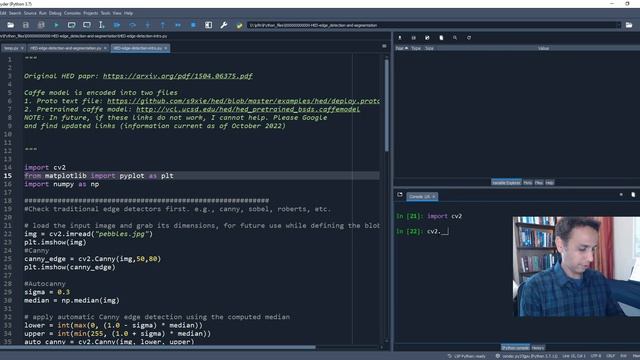Open the Tools menu
The width and height of the screenshot is (640, 360).
click(x=105, y=13)
